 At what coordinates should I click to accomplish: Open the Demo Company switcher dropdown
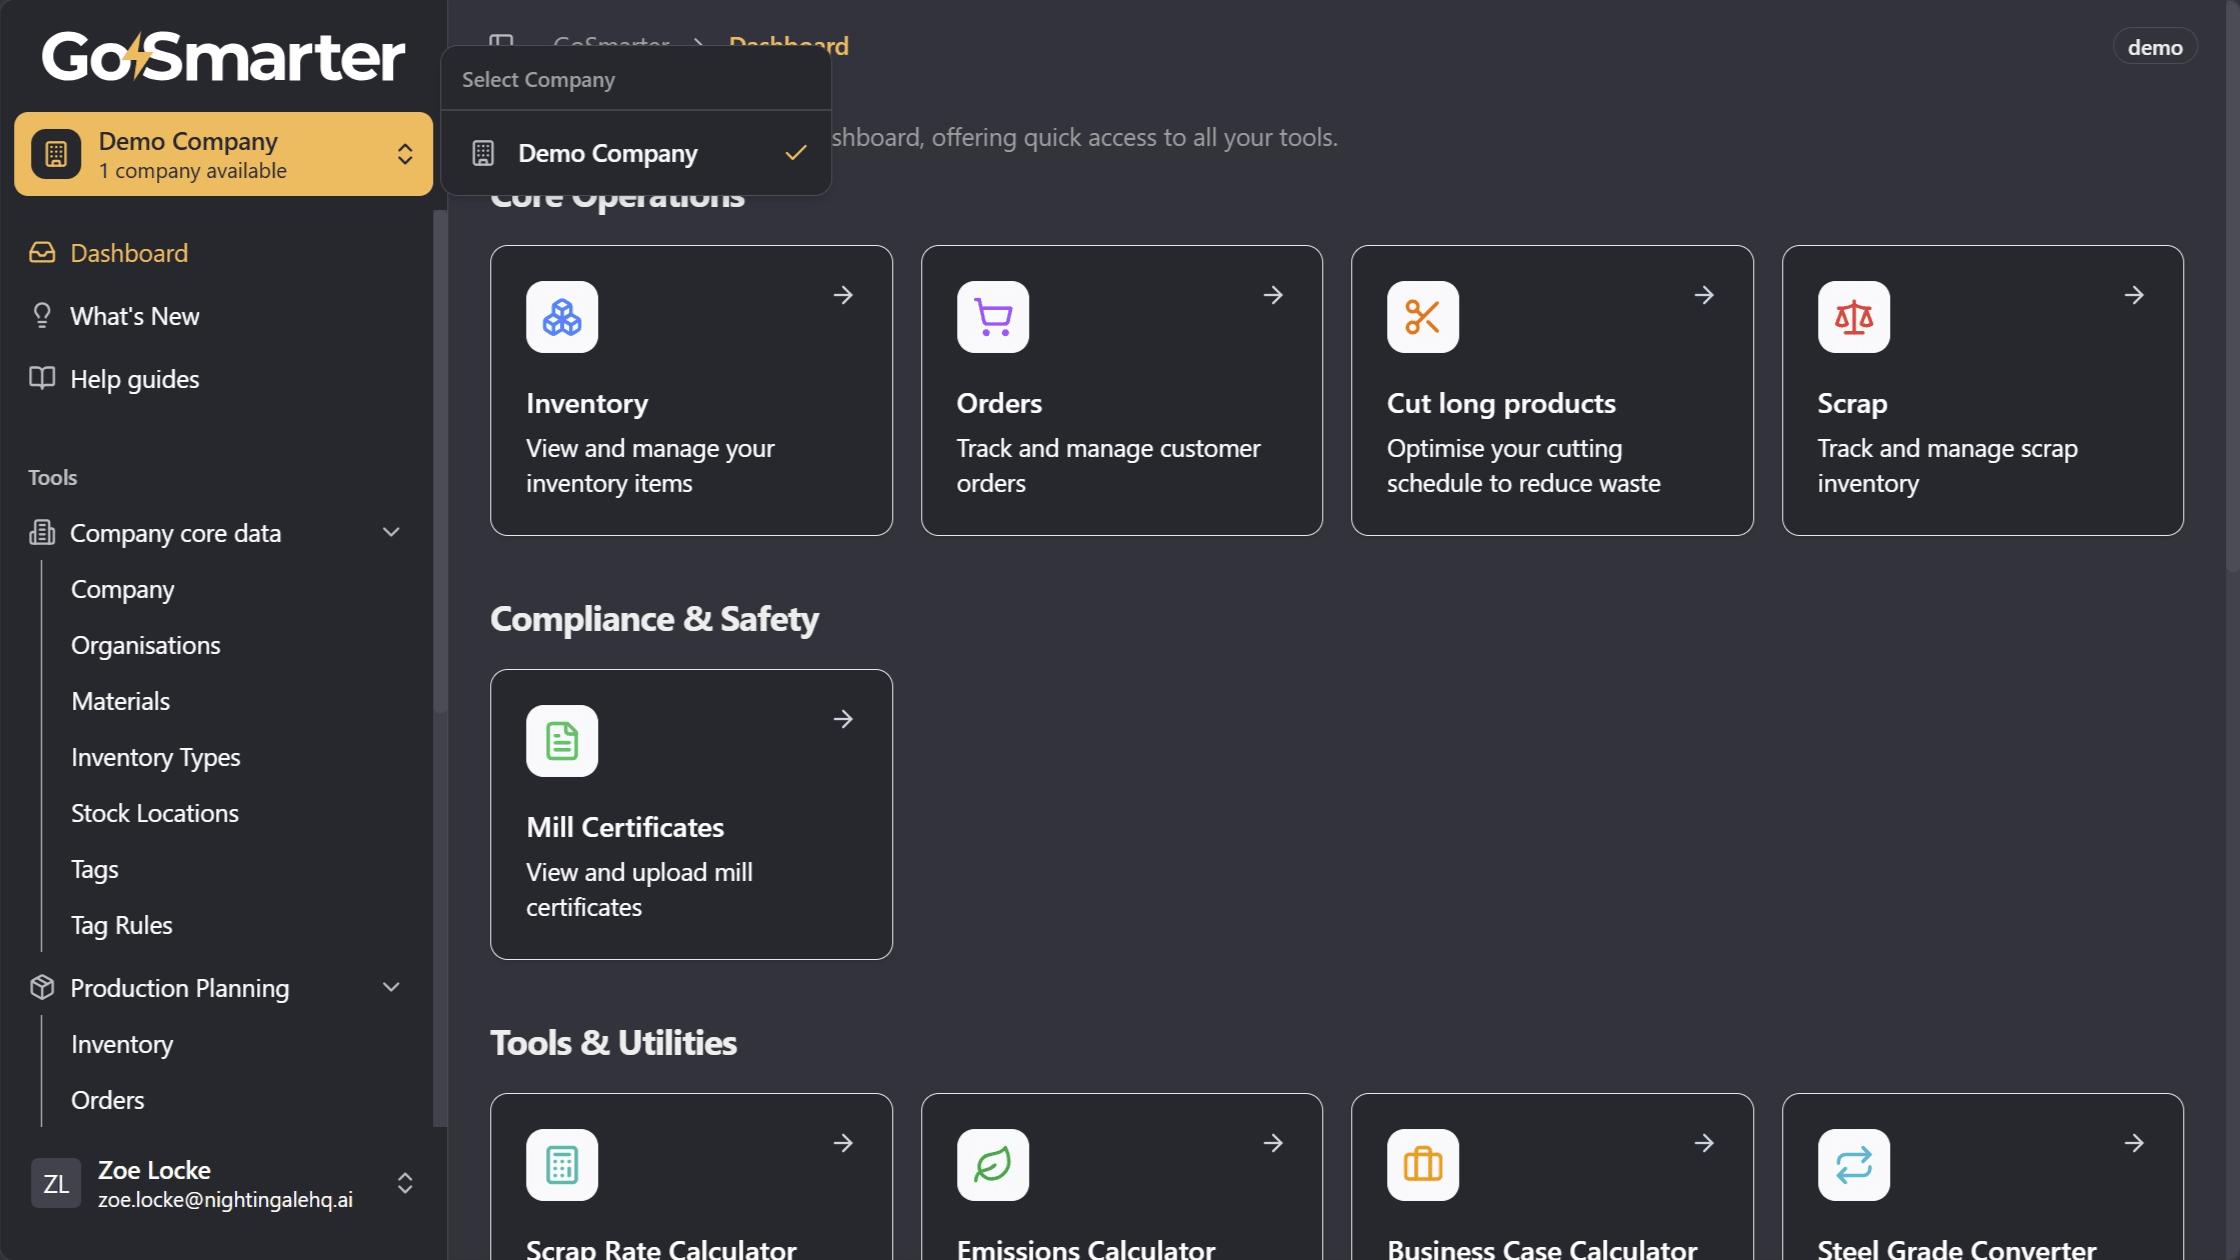pyautogui.click(x=223, y=154)
